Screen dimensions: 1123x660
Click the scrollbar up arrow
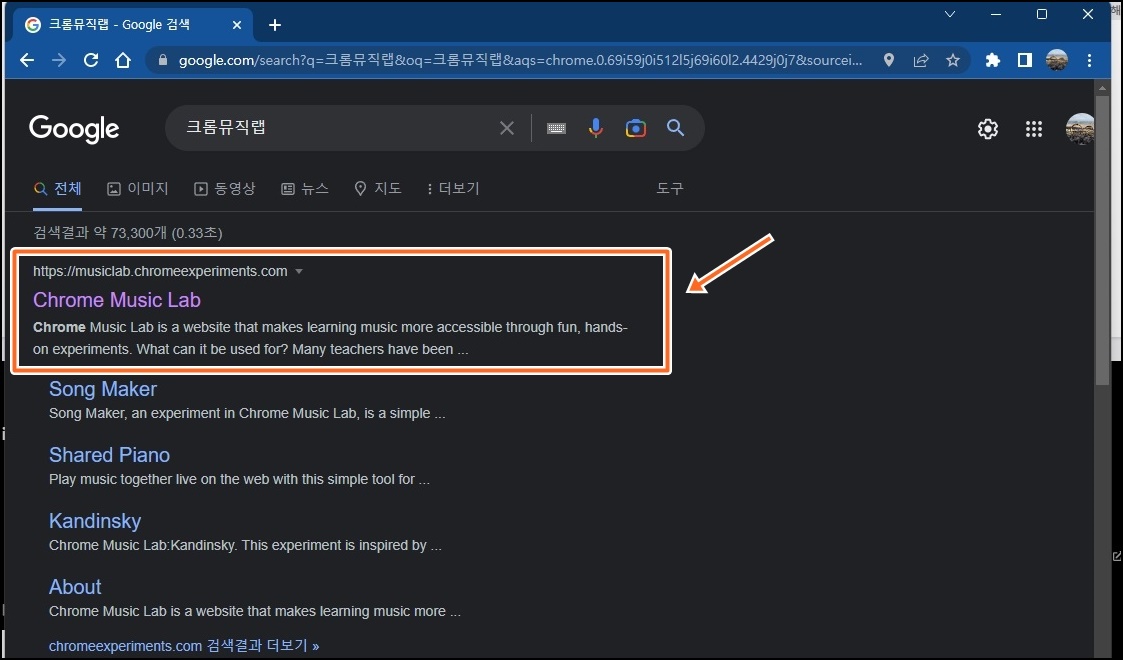(x=1102, y=87)
